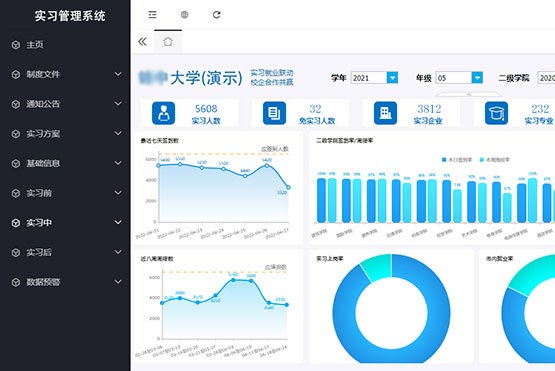Expand the 实习后 chevron

coord(118,252)
